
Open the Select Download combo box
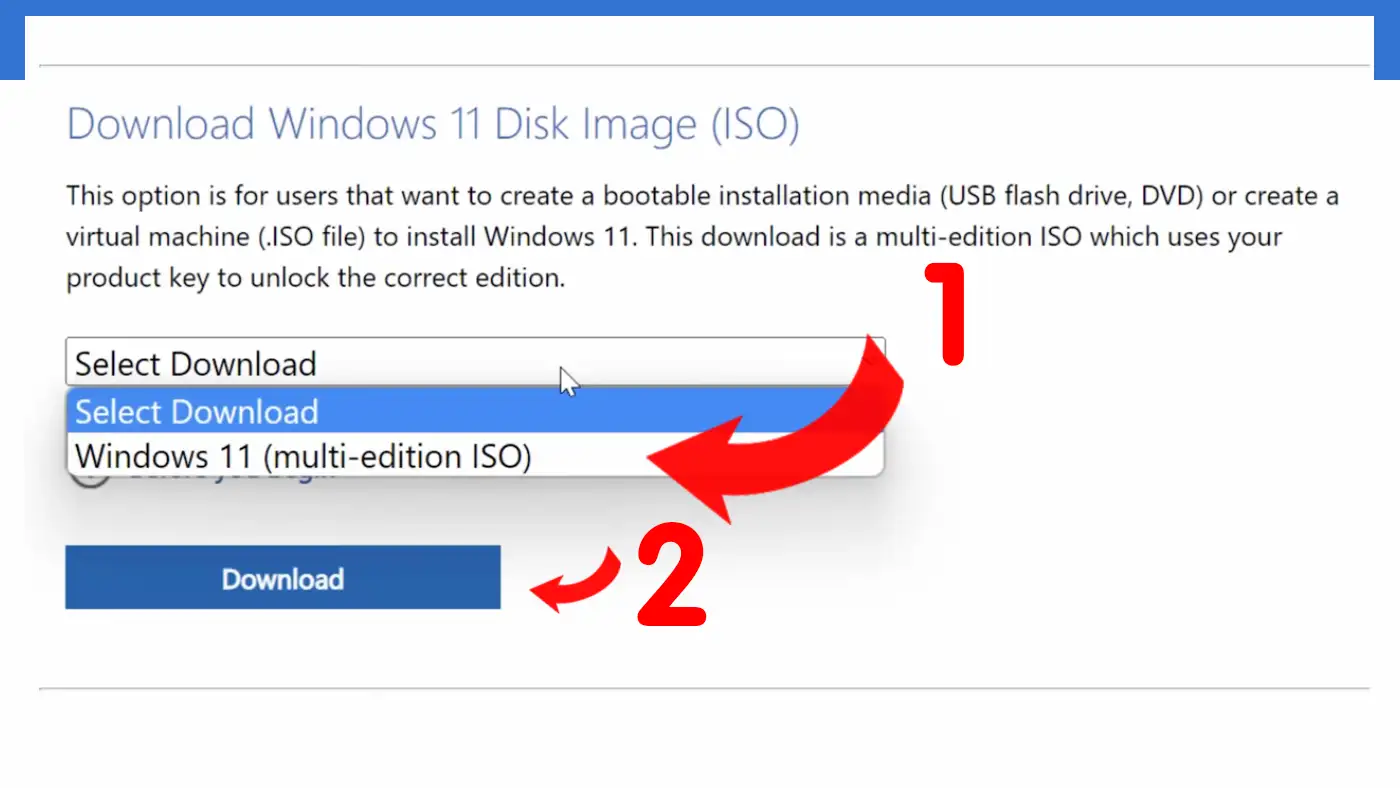point(475,362)
